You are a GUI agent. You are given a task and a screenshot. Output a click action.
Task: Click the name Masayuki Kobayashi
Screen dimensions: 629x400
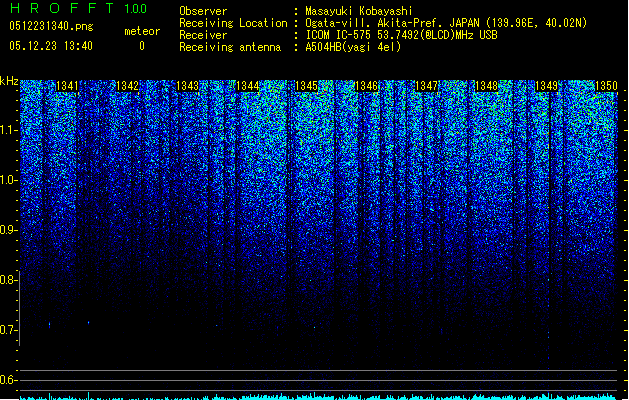pyautogui.click(x=359, y=11)
